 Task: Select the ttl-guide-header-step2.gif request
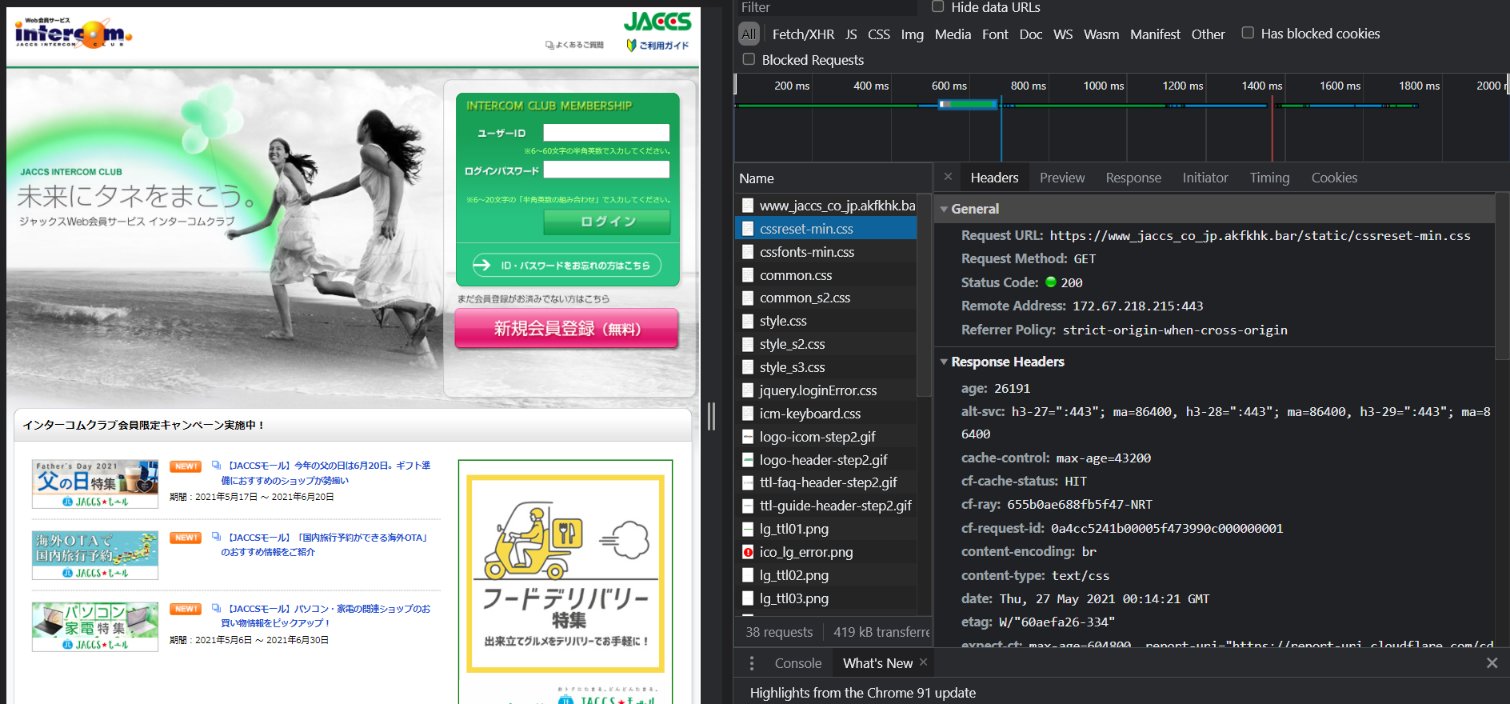click(x=825, y=506)
